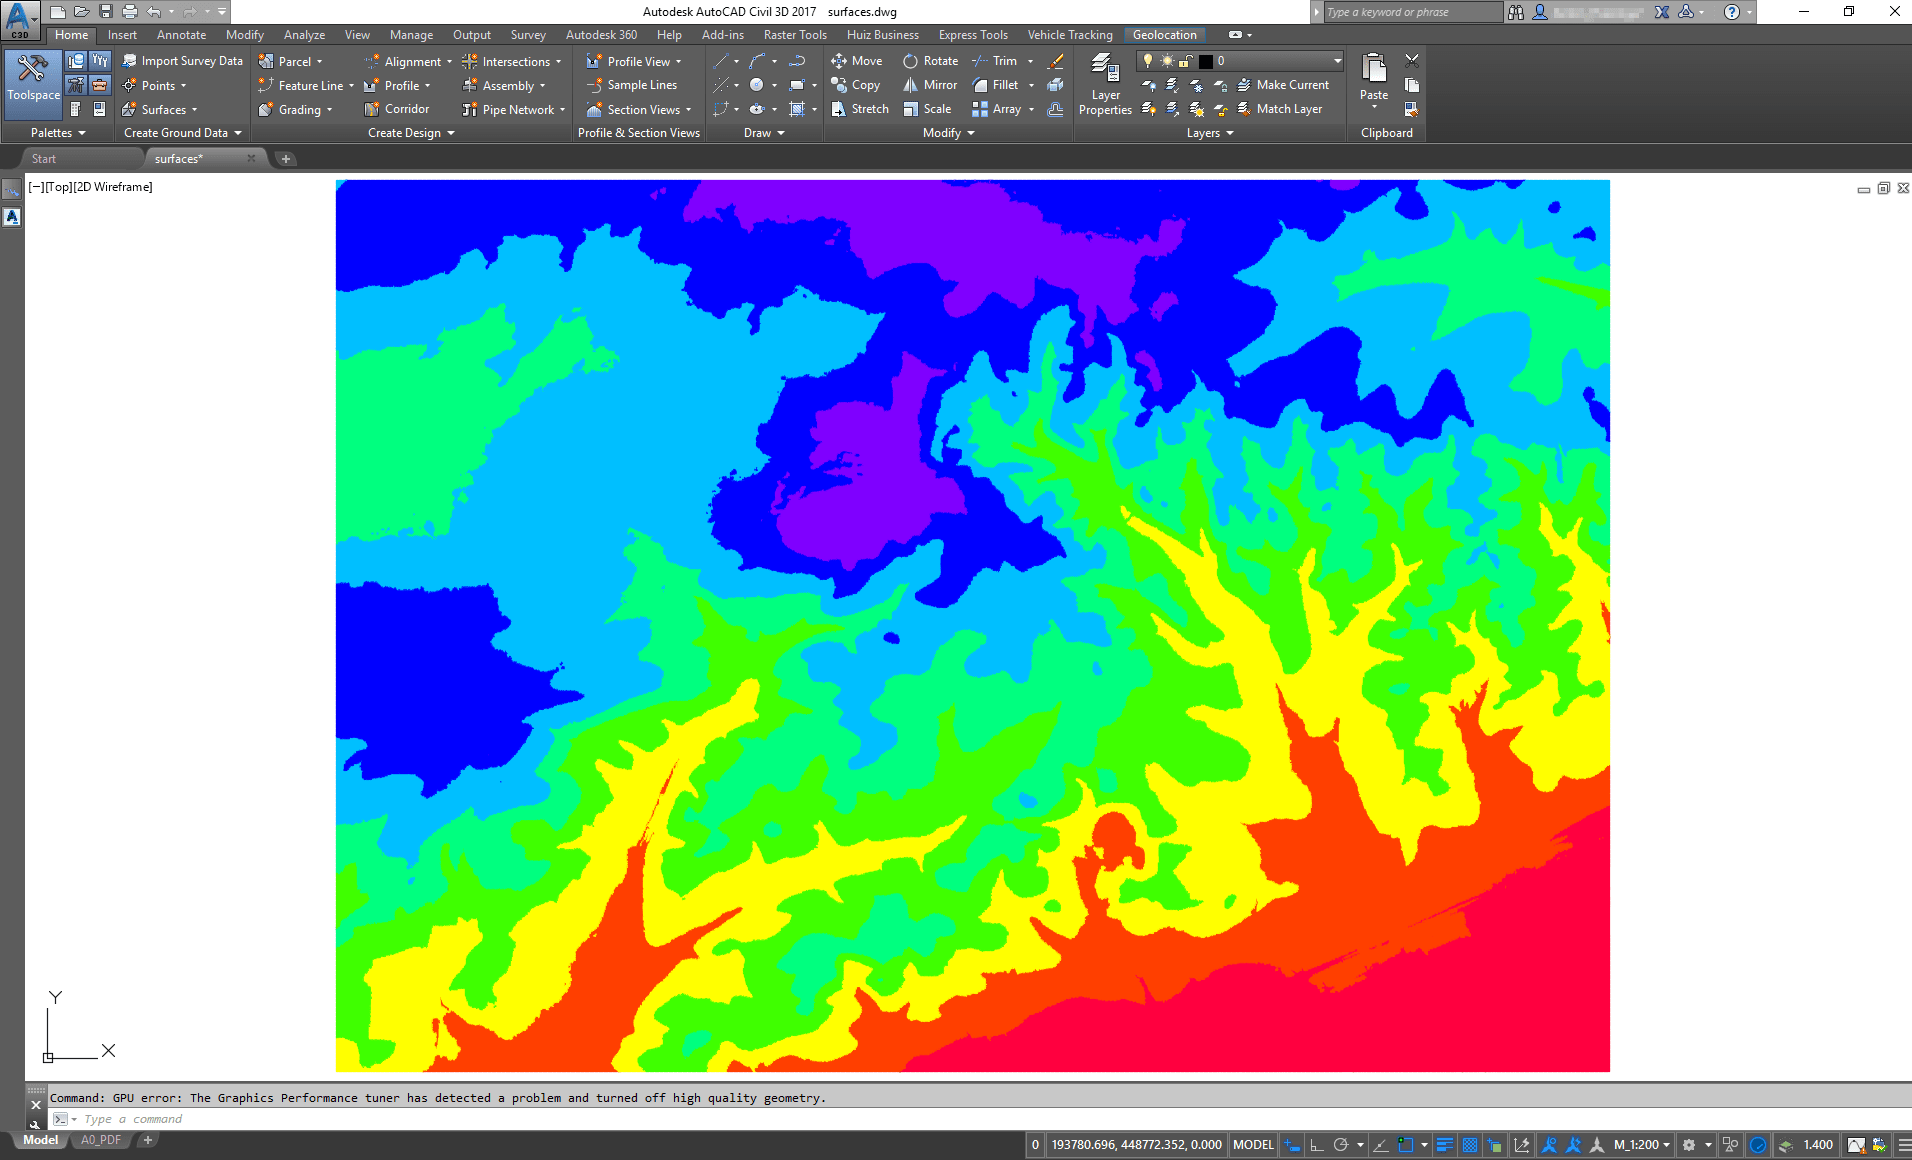Open the layer selection combo box

pyautogui.click(x=1240, y=61)
